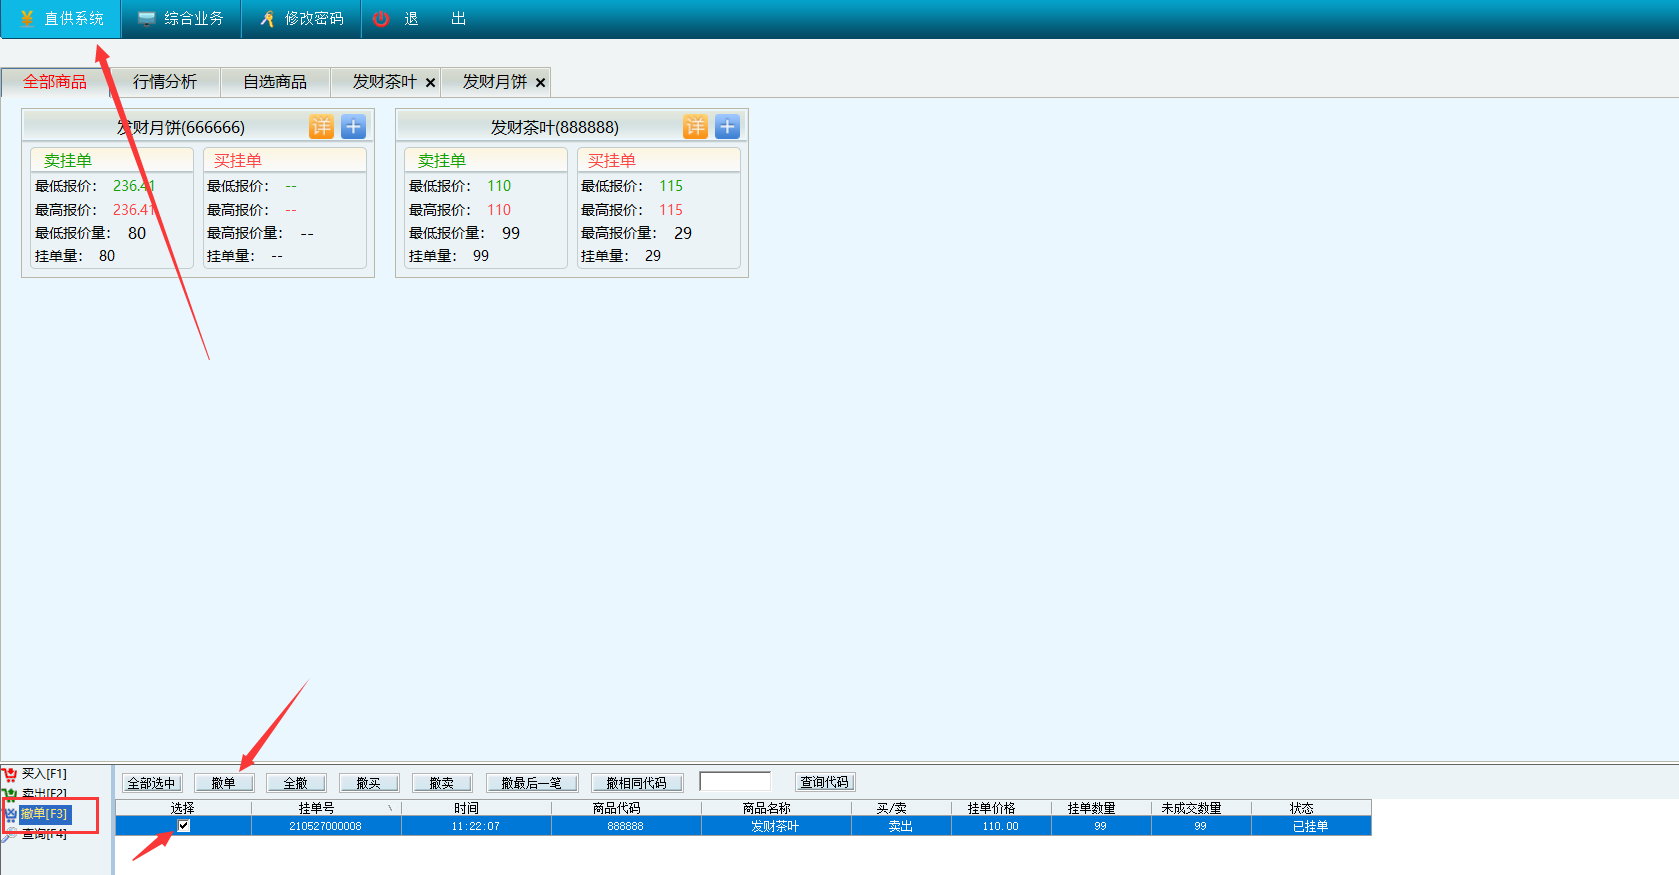Click the 买/卖 column header
The height and width of the screenshot is (875, 1679).
point(901,808)
